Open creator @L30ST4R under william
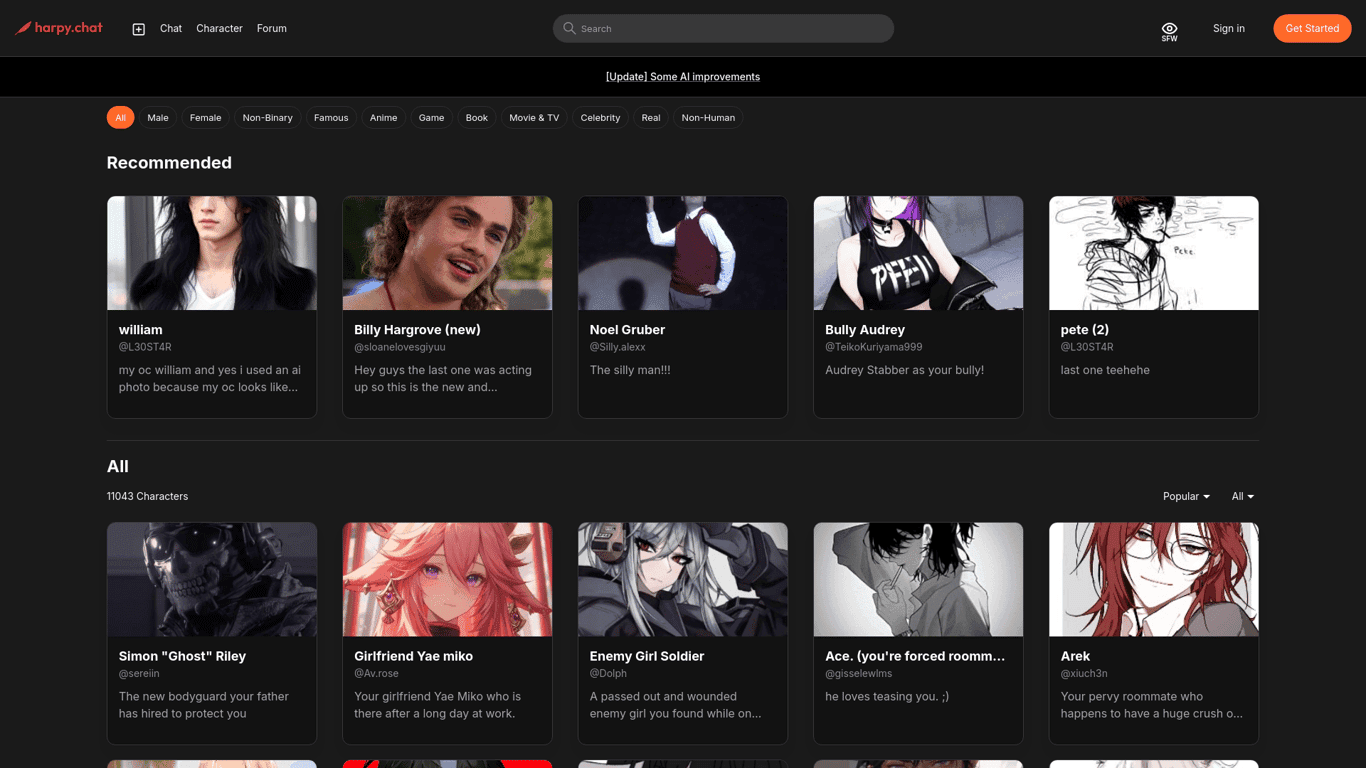 click(x=145, y=347)
